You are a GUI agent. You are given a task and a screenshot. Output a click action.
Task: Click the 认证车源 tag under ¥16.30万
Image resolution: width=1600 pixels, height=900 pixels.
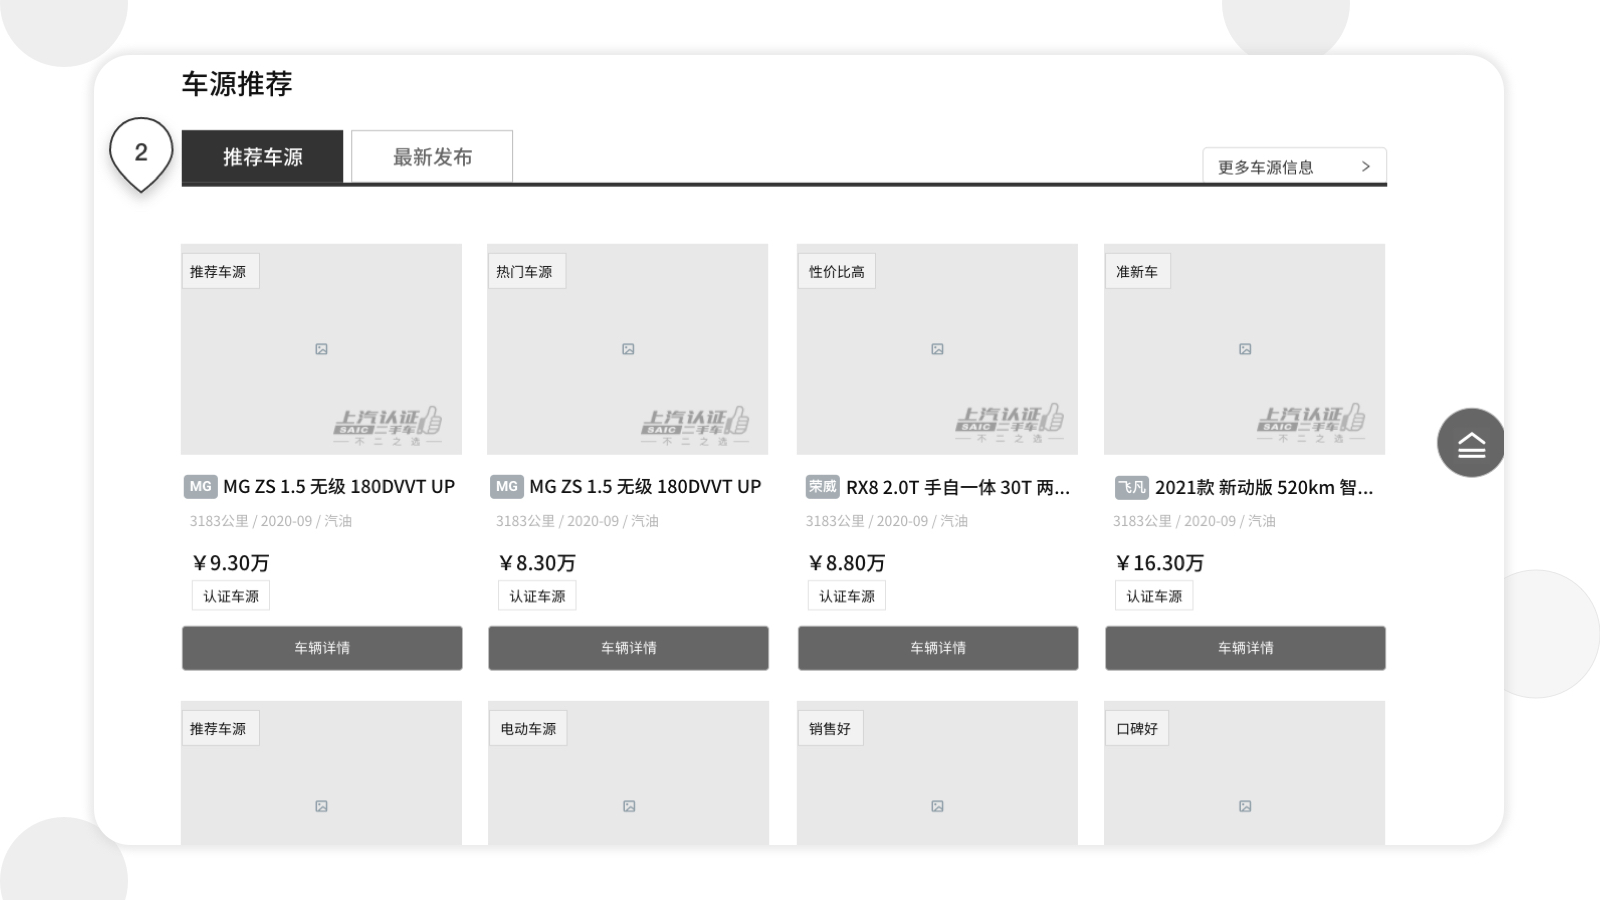pos(1154,596)
